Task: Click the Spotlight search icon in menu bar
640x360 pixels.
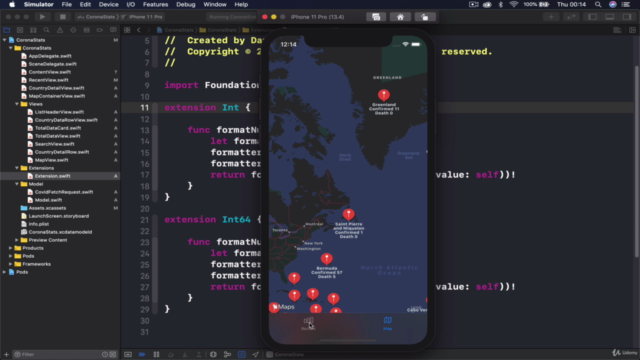Action: click(x=598, y=4)
